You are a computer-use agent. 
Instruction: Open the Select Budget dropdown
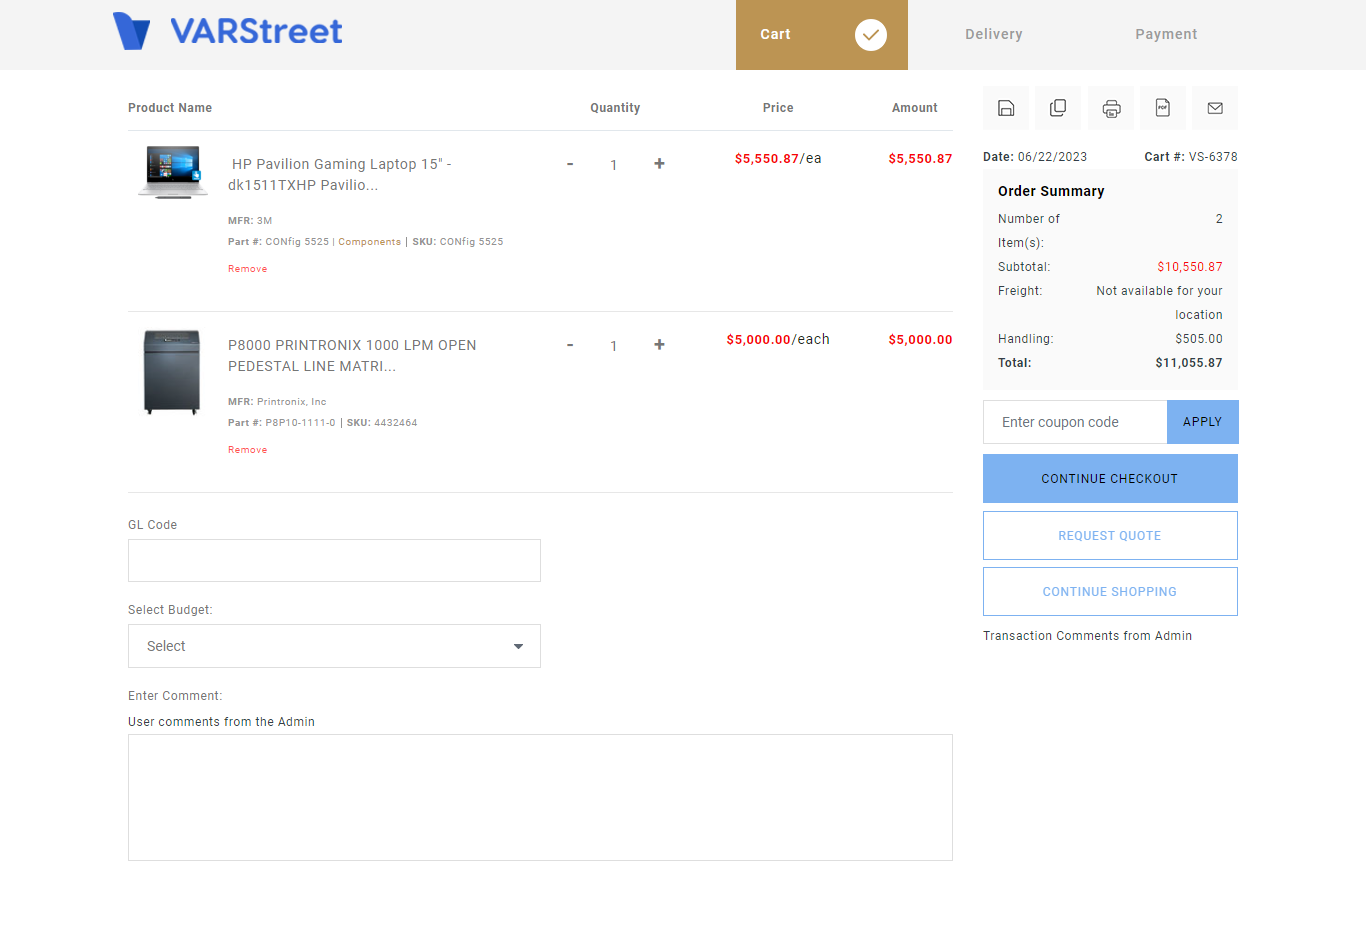pyautogui.click(x=334, y=646)
